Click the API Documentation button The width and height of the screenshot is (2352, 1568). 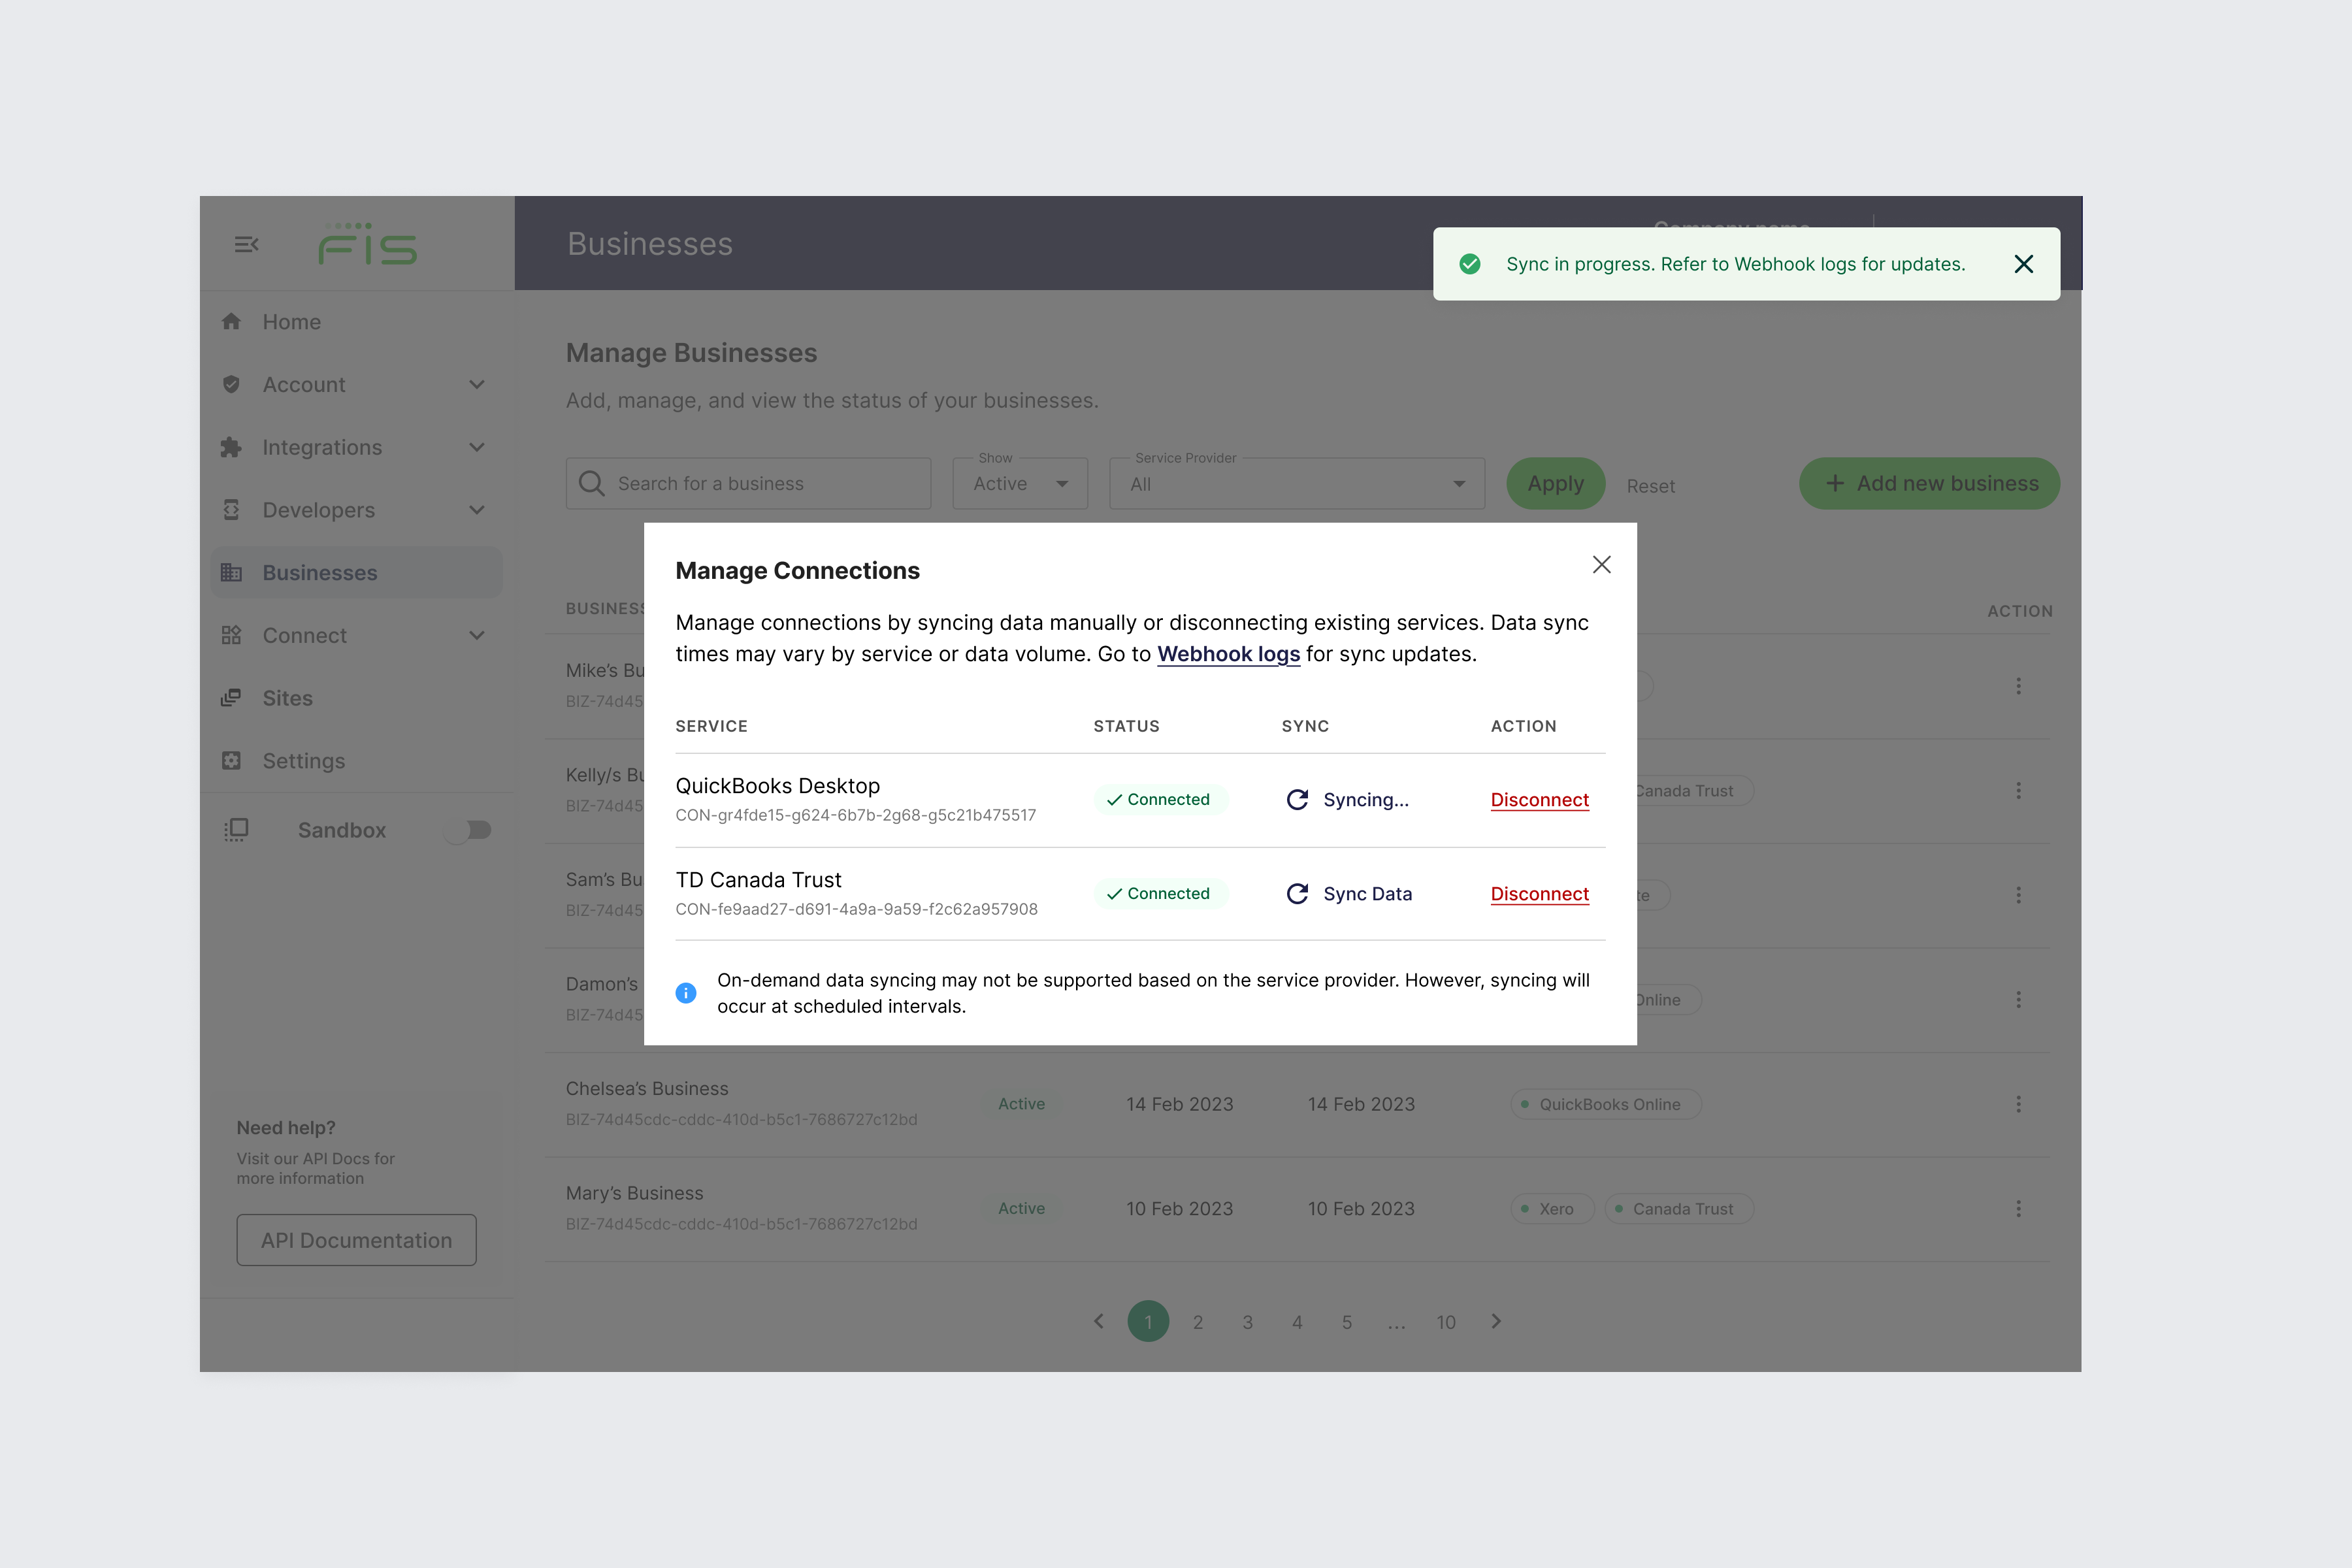[356, 1240]
